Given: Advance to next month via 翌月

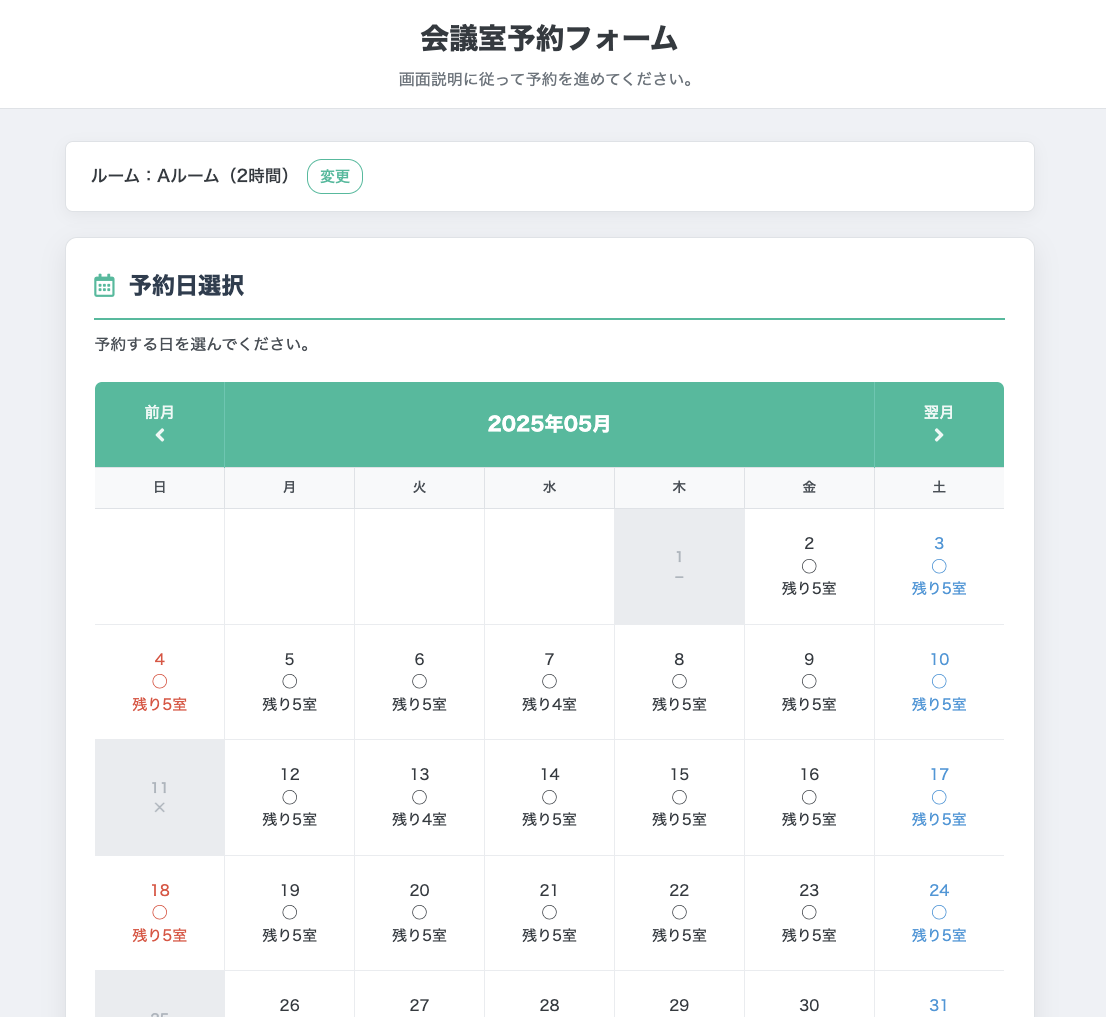Looking at the screenshot, I should [939, 425].
